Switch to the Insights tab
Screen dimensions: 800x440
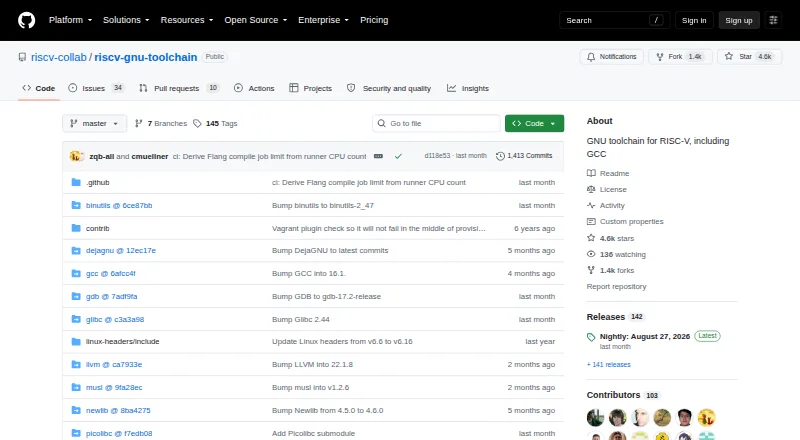[468, 88]
